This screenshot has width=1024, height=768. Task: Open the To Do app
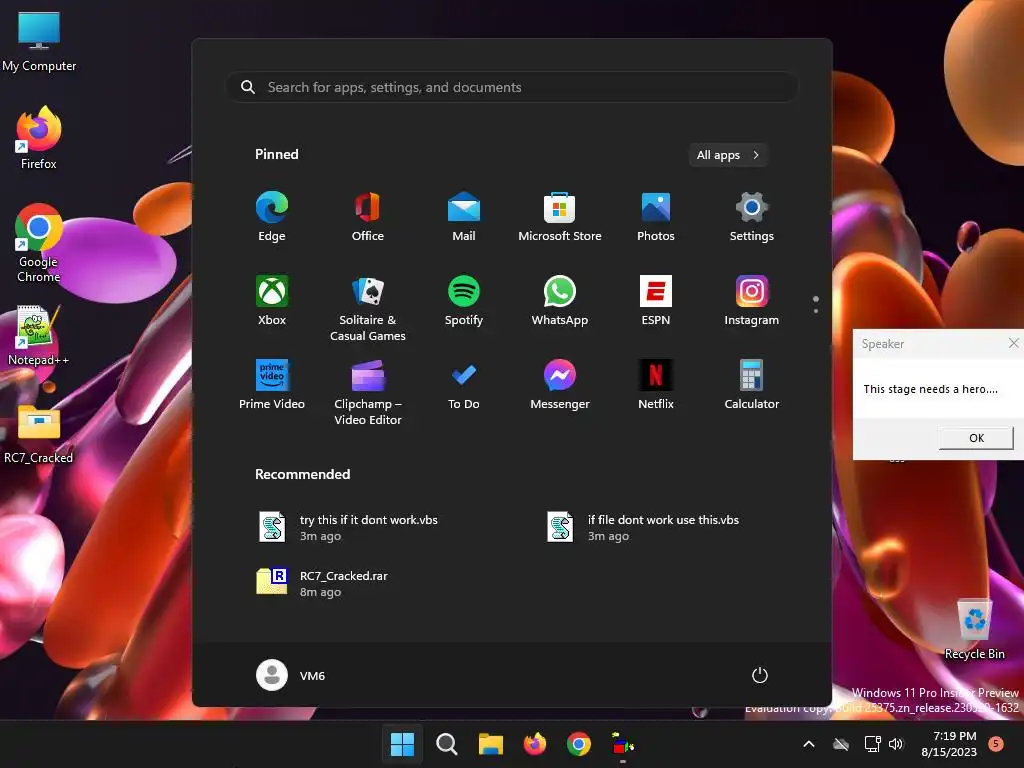(464, 385)
